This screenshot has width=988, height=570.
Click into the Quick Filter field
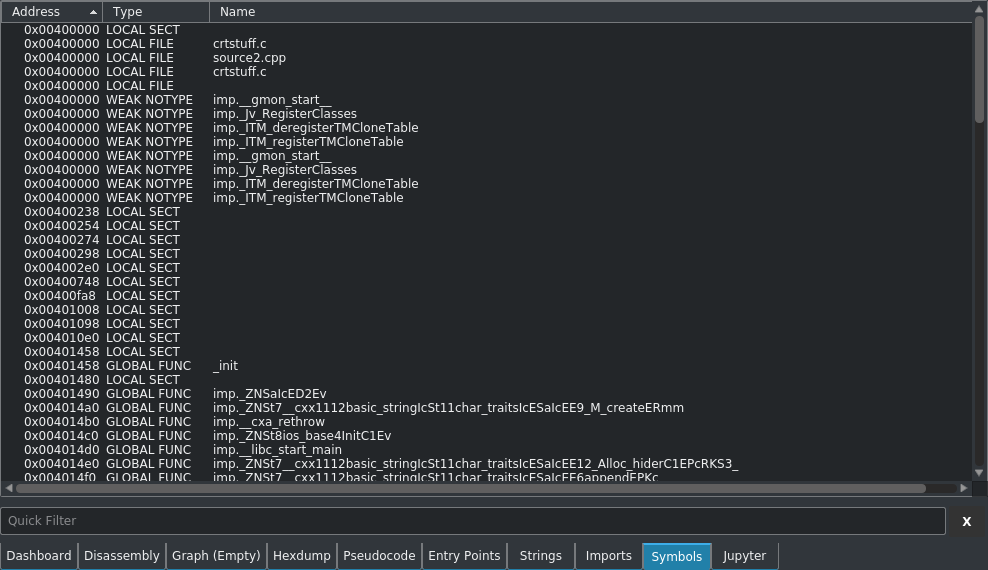pyautogui.click(x=473, y=521)
